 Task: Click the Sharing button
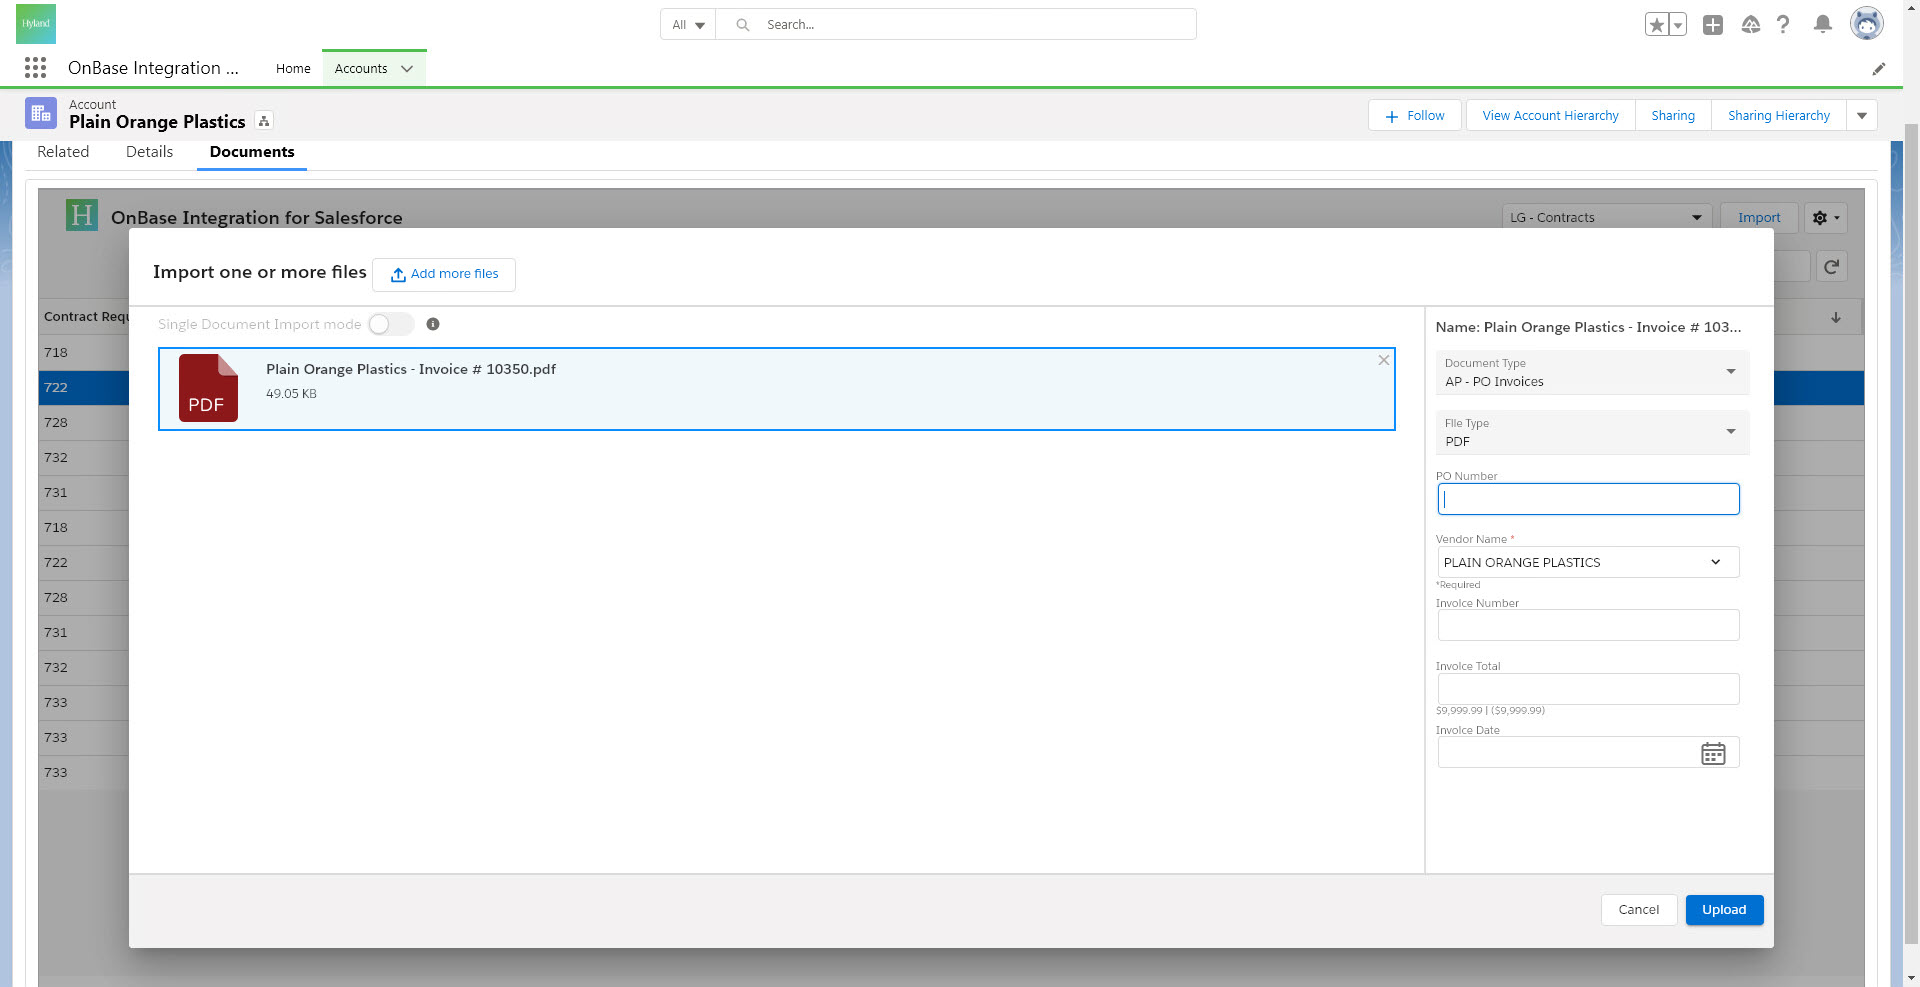tap(1673, 116)
